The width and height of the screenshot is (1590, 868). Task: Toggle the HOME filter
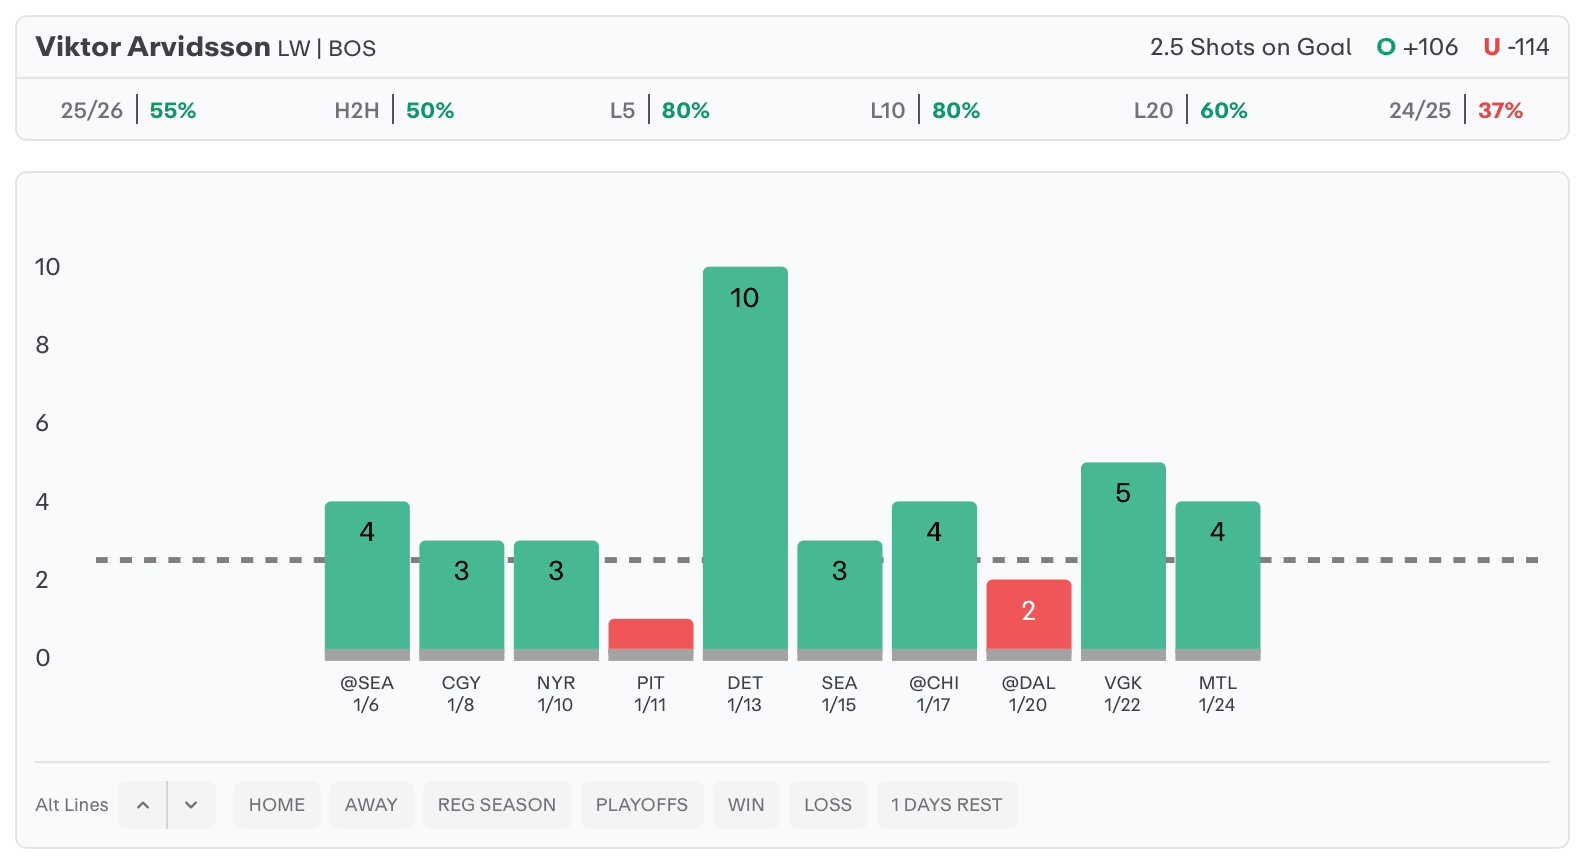277,805
